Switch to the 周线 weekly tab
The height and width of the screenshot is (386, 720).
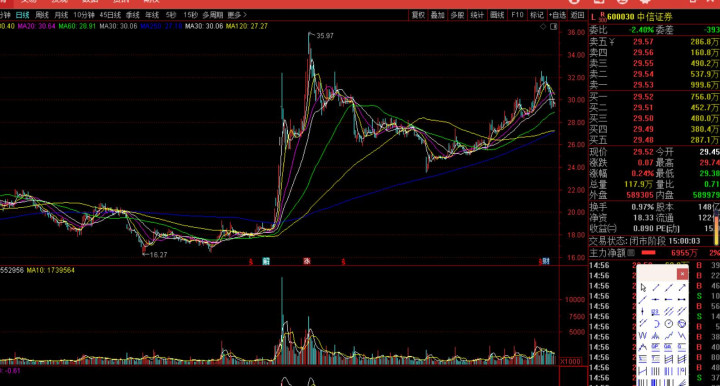42,15
